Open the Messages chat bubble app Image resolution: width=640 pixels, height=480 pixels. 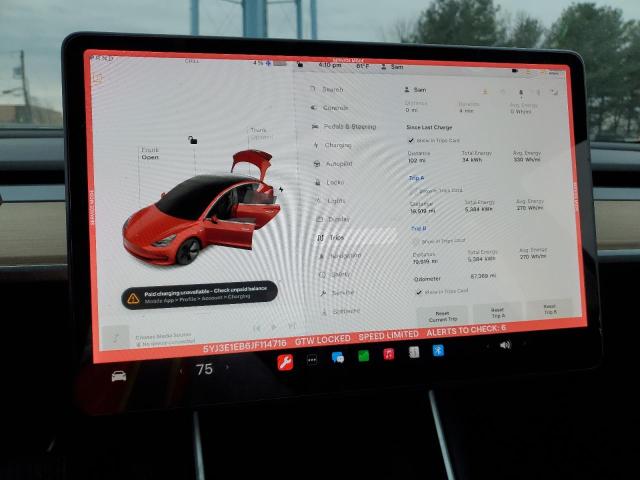pyautogui.click(x=338, y=358)
